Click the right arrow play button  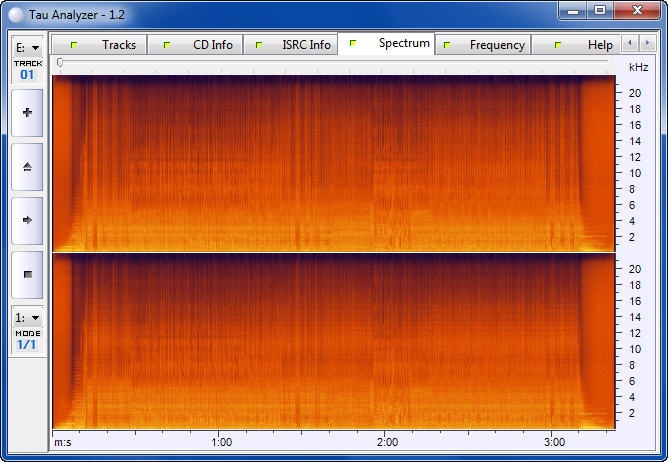[27, 220]
